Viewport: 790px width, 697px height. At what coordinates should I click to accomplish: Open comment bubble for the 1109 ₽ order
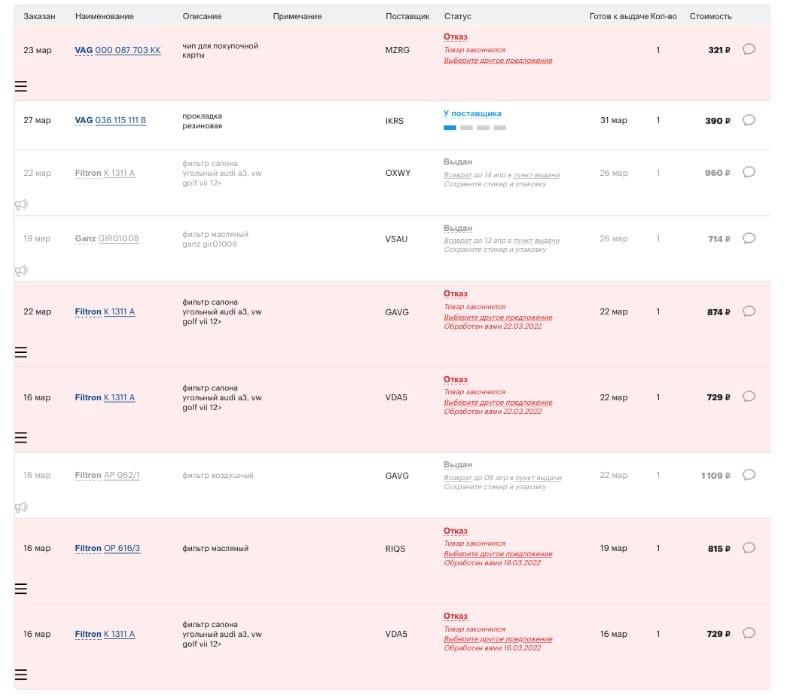click(x=749, y=475)
